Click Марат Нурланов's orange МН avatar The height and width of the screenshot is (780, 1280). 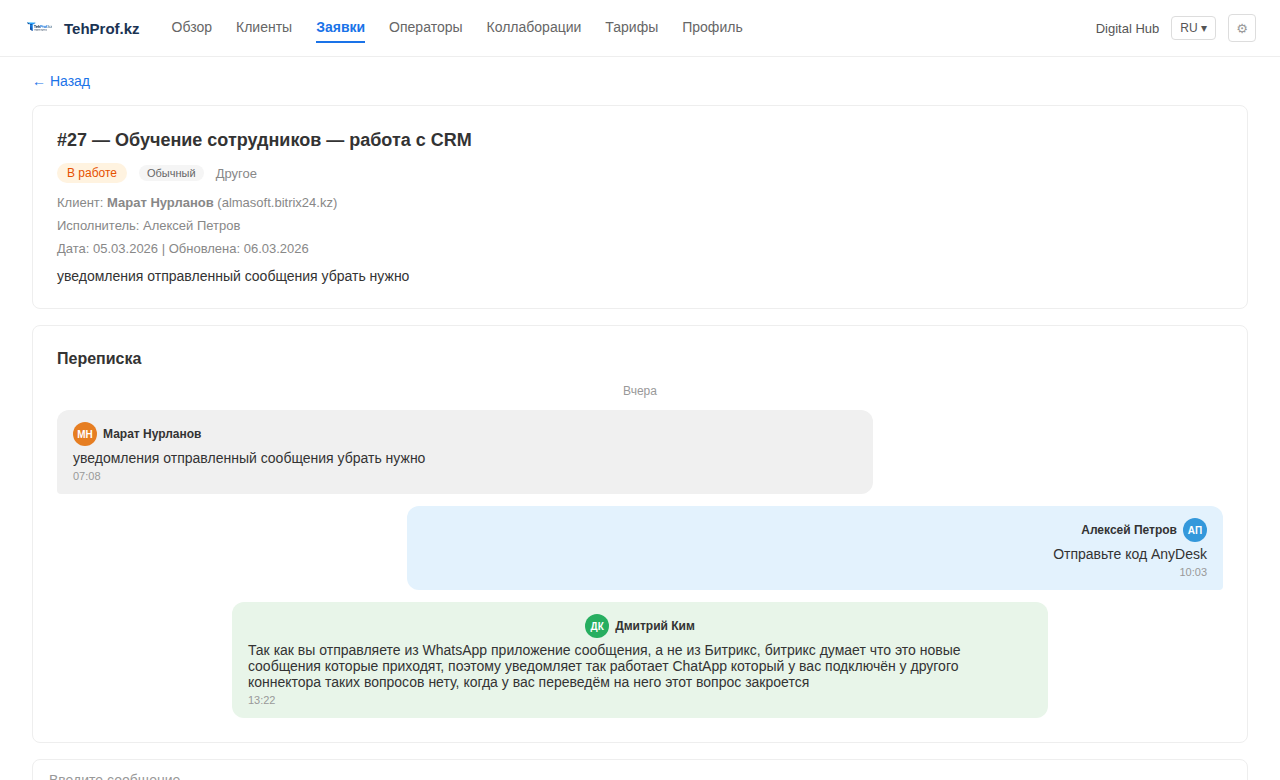coord(85,434)
